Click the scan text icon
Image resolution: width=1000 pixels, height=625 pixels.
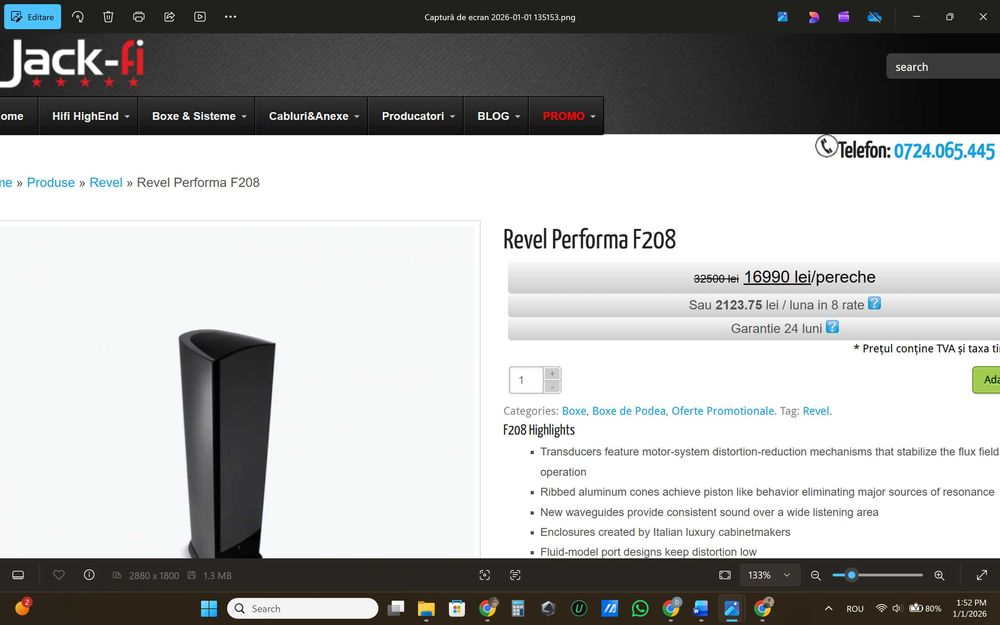[515, 575]
